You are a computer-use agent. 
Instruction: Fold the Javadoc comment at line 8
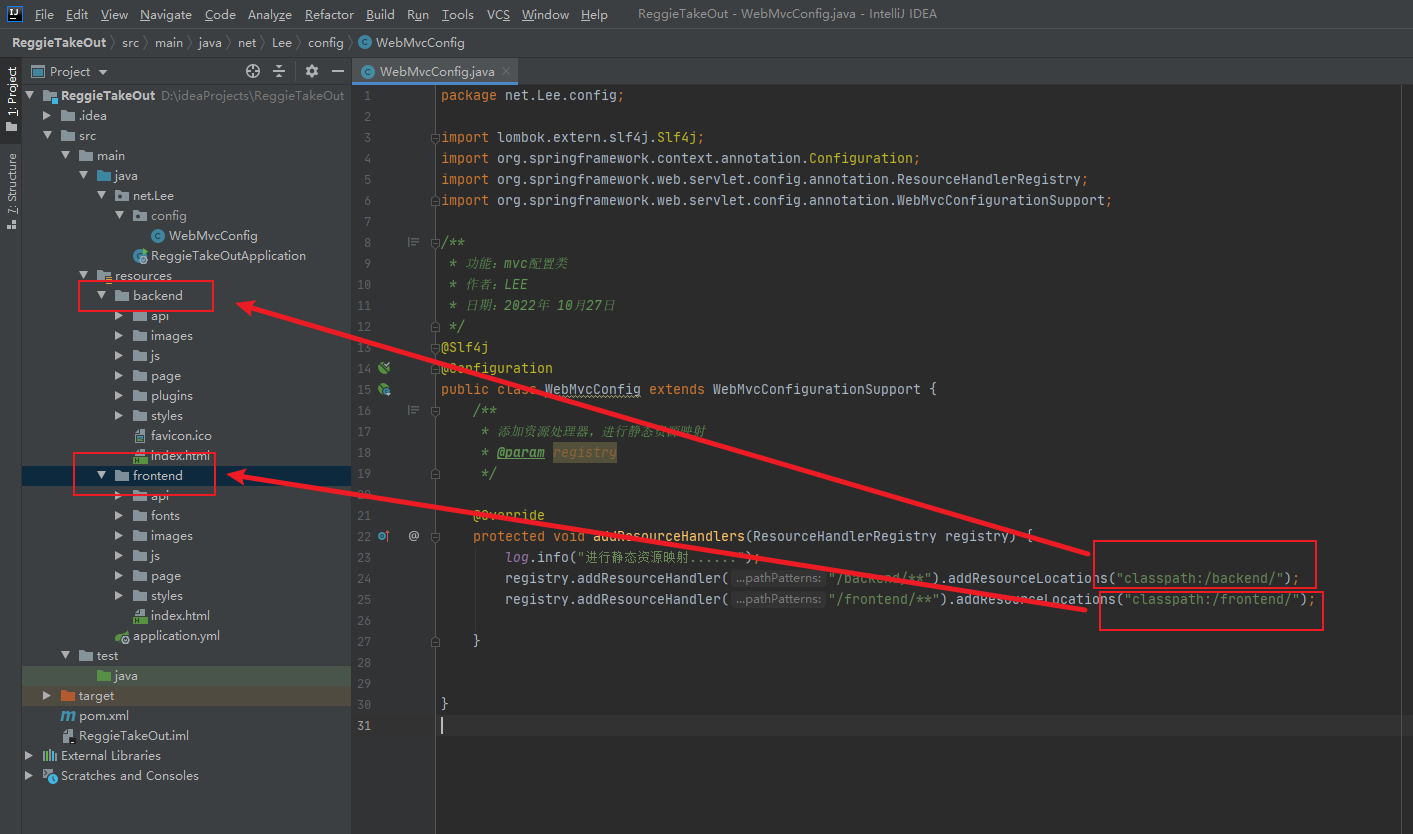(x=434, y=242)
